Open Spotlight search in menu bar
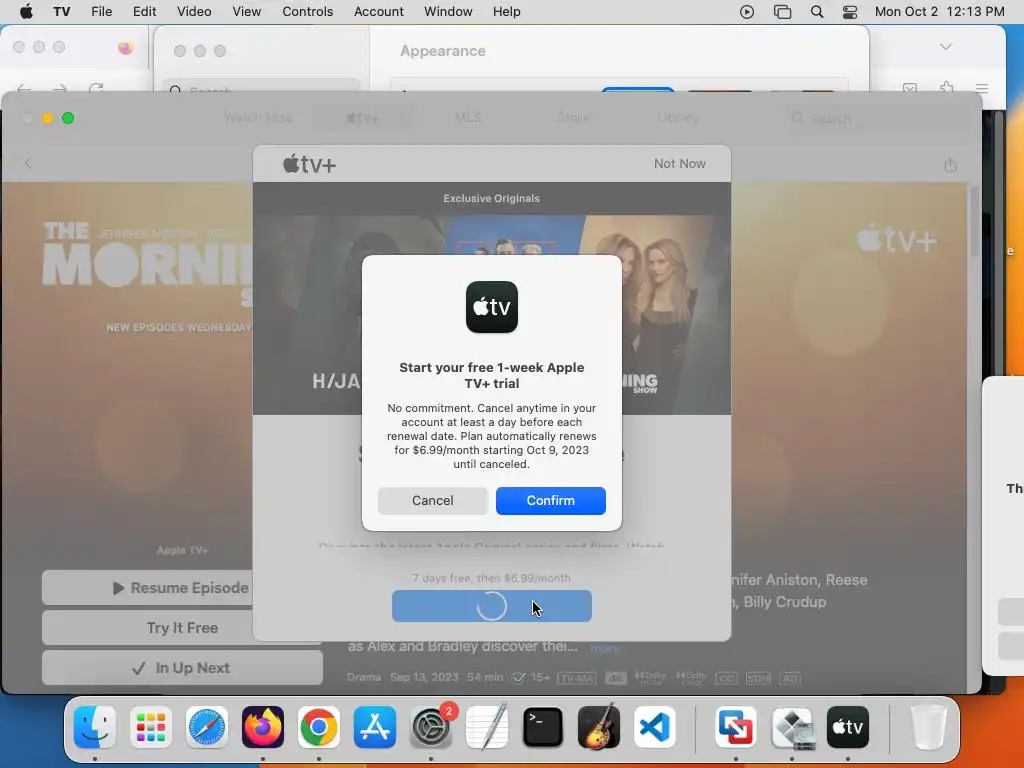This screenshot has height=768, width=1024. pyautogui.click(x=817, y=12)
